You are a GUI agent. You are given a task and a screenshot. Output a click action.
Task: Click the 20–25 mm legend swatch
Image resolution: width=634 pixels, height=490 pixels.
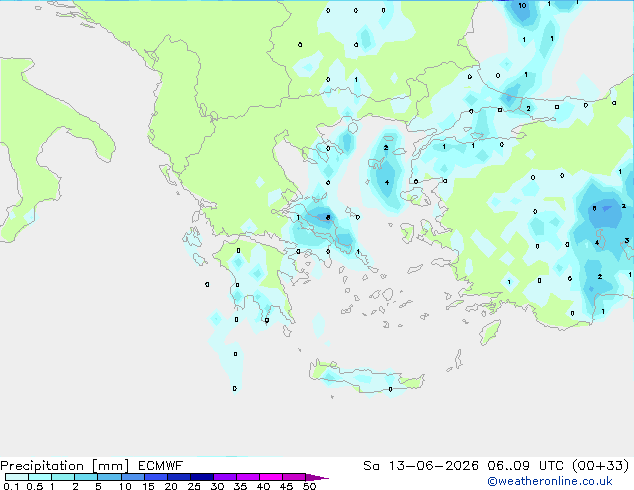click(178, 477)
